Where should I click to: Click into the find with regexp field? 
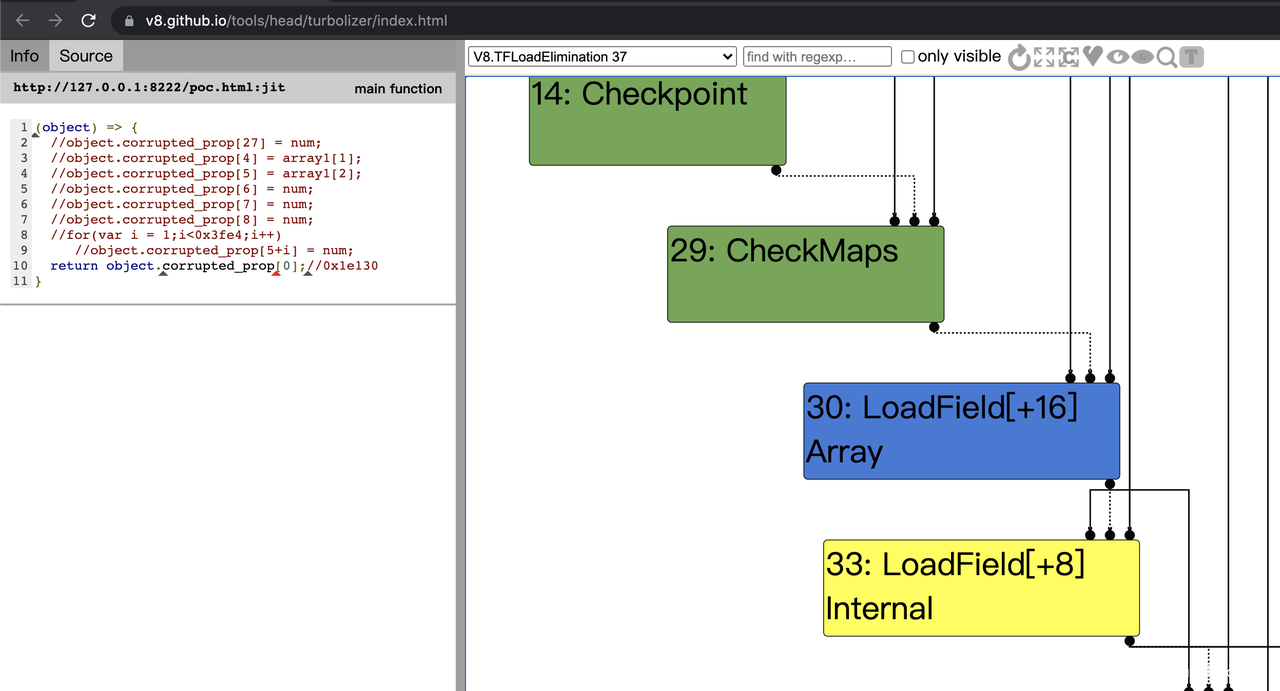(x=817, y=57)
